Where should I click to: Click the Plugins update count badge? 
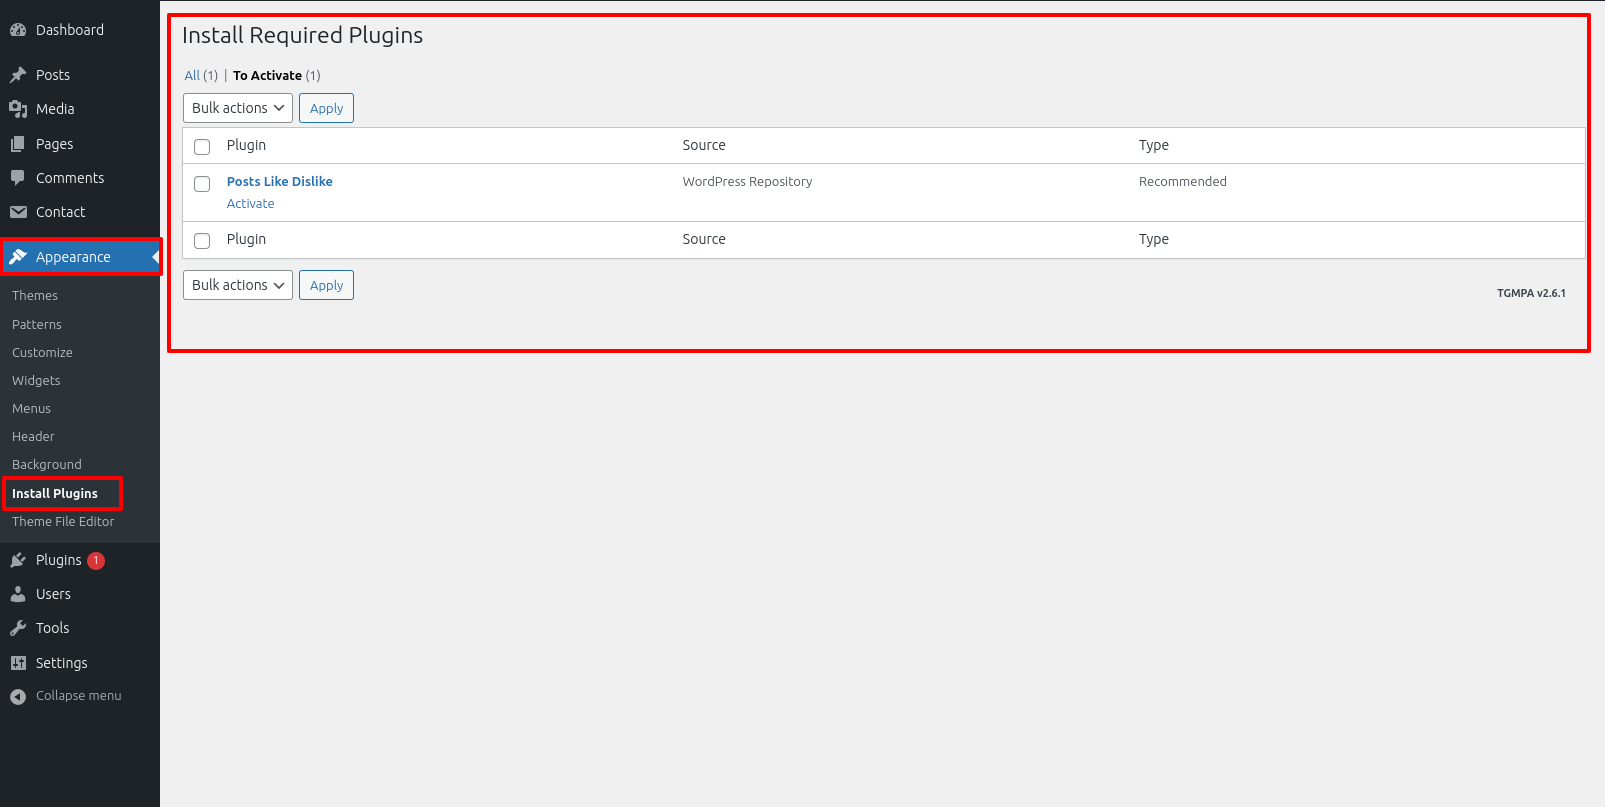pos(96,561)
